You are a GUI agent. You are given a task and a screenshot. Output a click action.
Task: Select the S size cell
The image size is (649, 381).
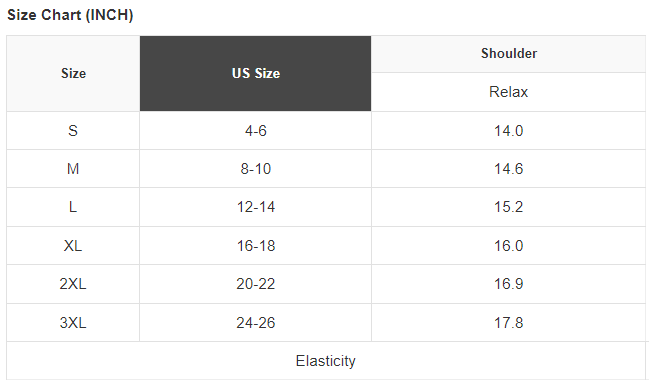[x=73, y=131]
